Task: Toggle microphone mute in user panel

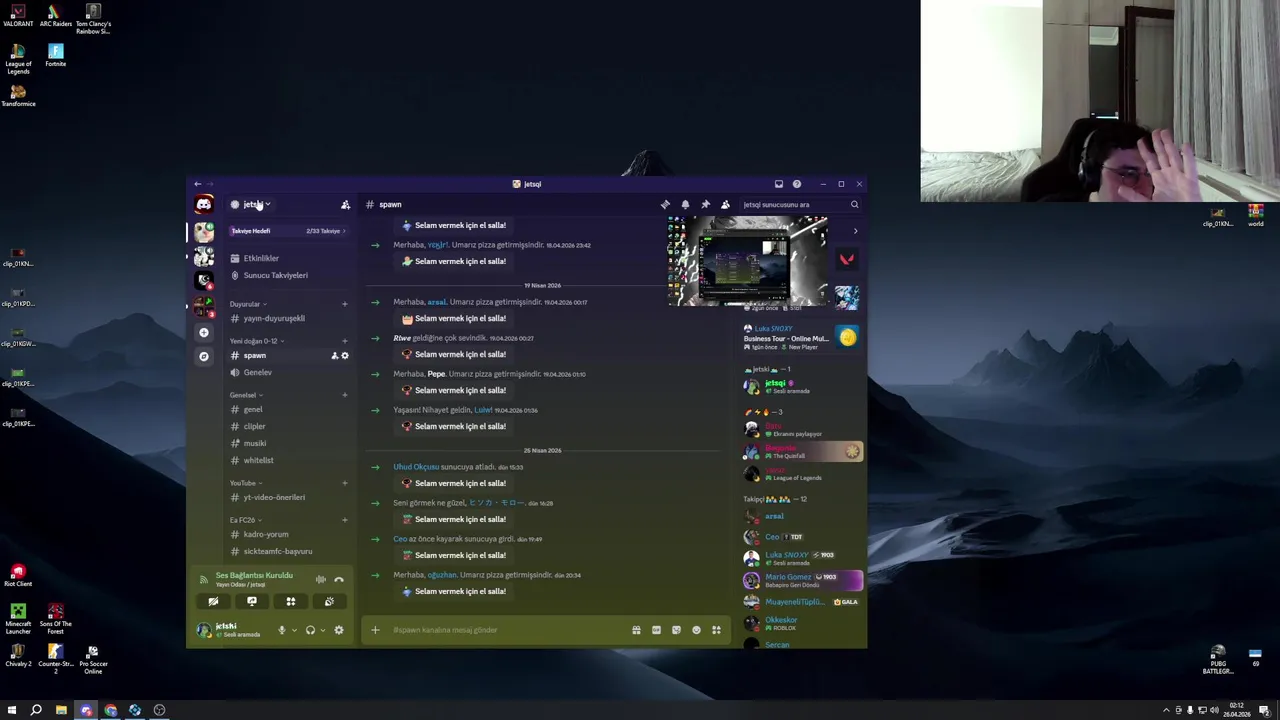Action: pos(282,630)
